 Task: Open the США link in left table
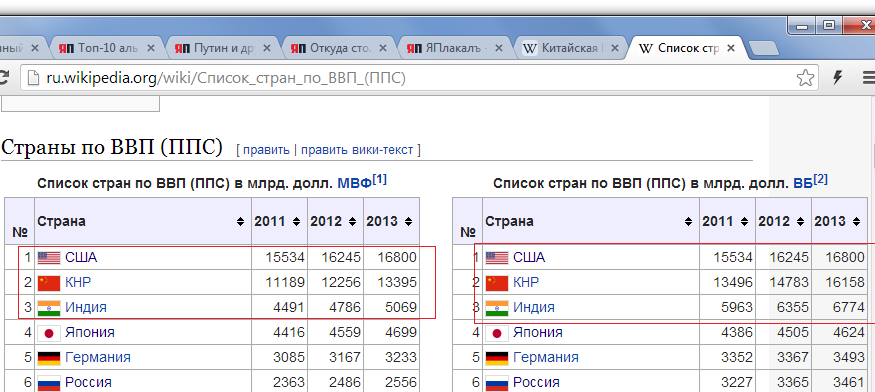coord(81,257)
